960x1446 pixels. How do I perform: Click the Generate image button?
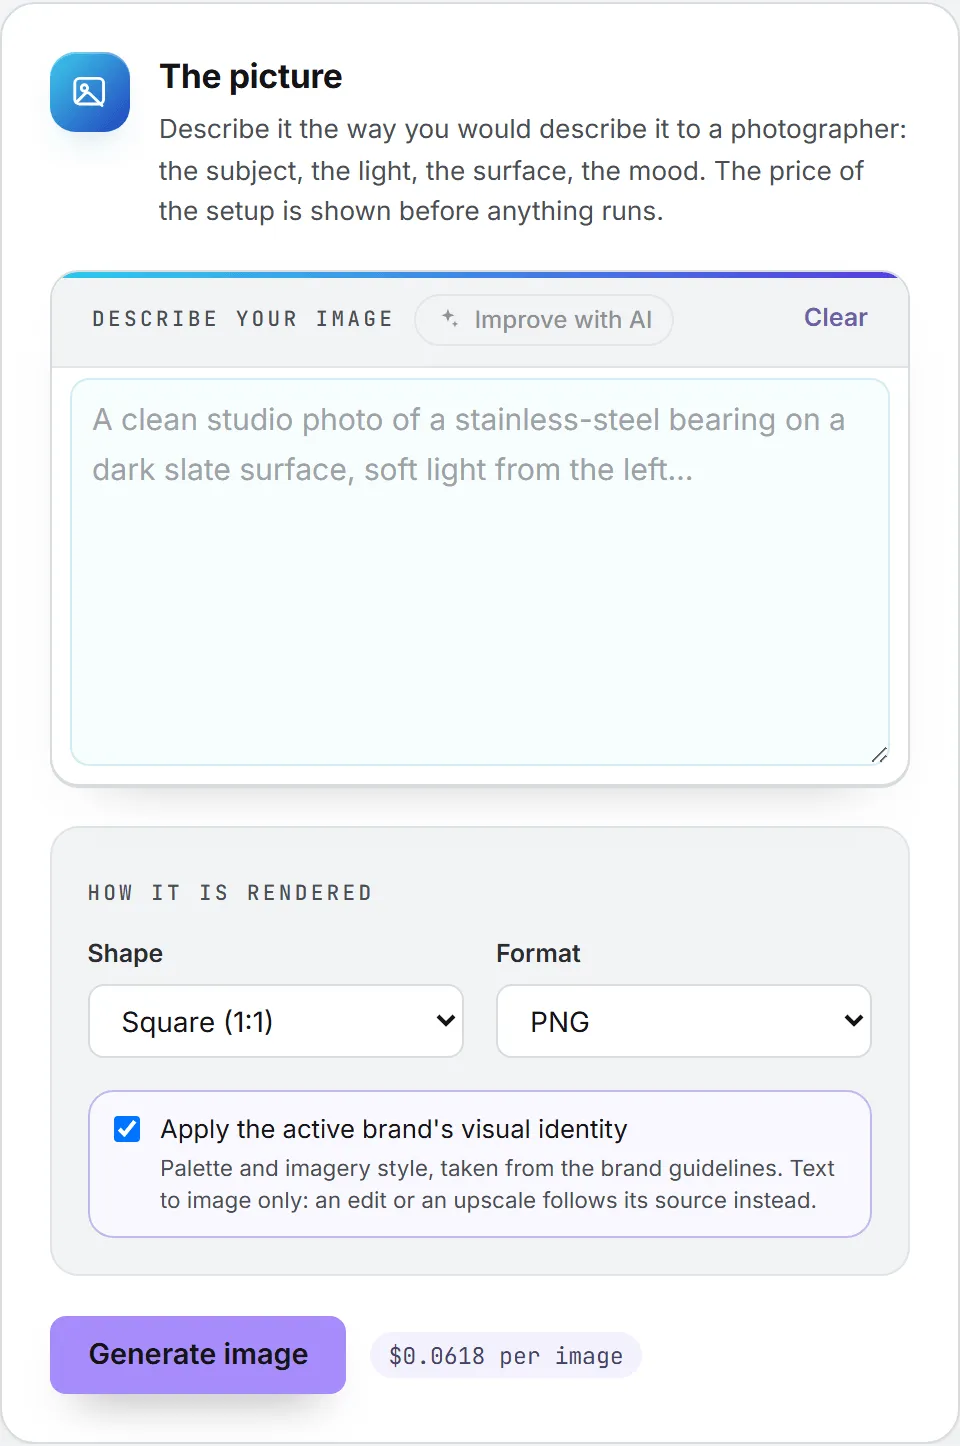198,1355
